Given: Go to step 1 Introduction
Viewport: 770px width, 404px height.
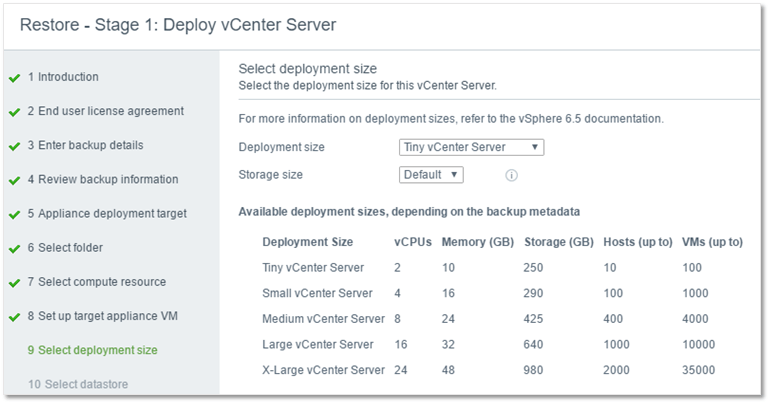Looking at the screenshot, I should pos(63,77).
